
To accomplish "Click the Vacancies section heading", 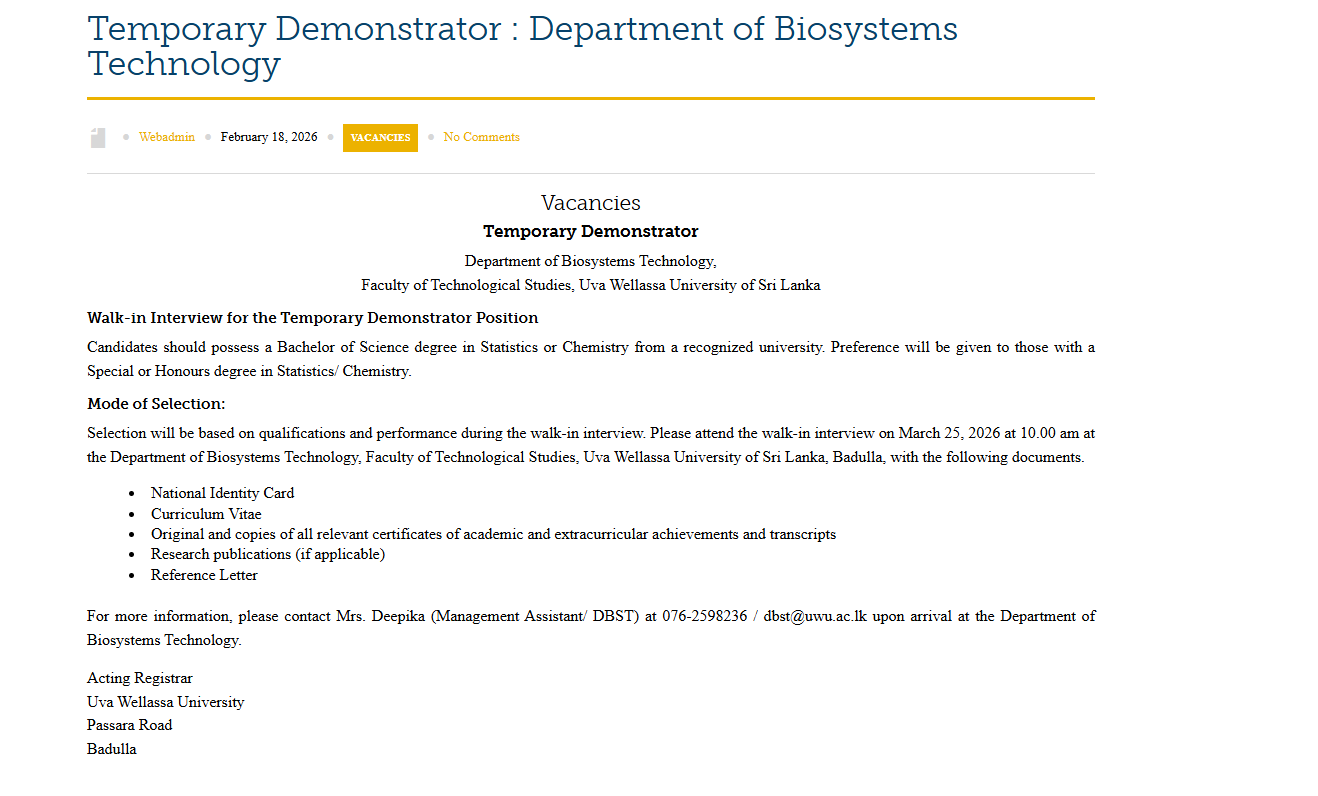I will pos(591,202).
